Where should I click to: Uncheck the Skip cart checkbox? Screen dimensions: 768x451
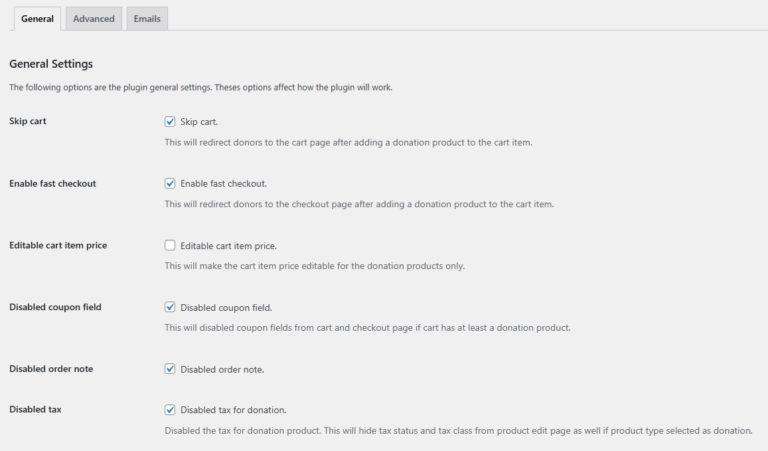170,121
